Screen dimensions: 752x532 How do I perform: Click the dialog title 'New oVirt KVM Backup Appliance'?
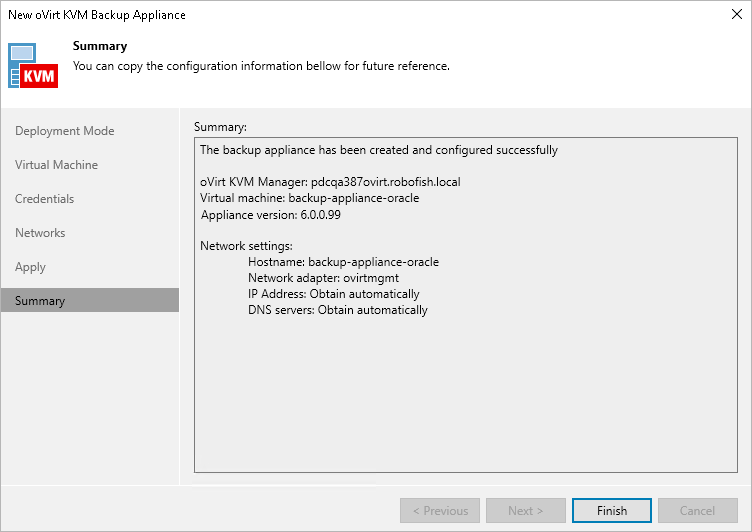97,15
